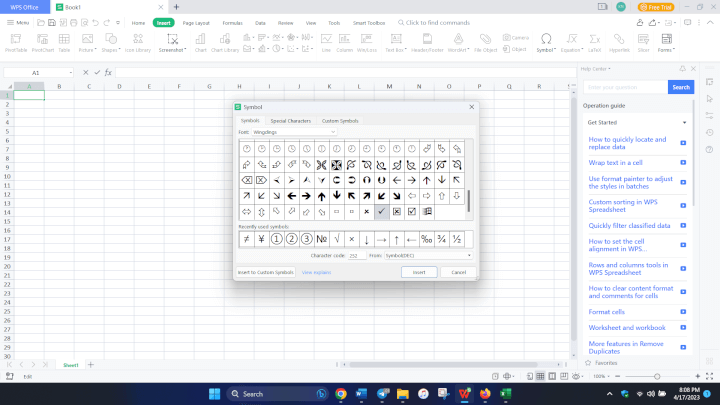Click the Save icon in quick access

click(x=52, y=22)
